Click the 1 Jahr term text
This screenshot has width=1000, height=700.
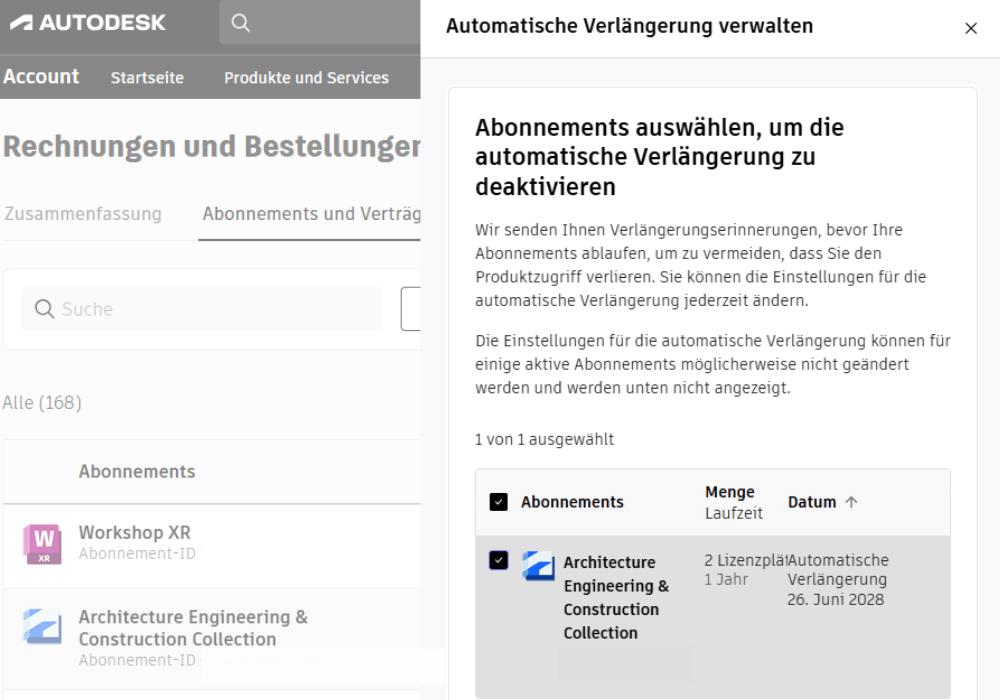coord(726,580)
